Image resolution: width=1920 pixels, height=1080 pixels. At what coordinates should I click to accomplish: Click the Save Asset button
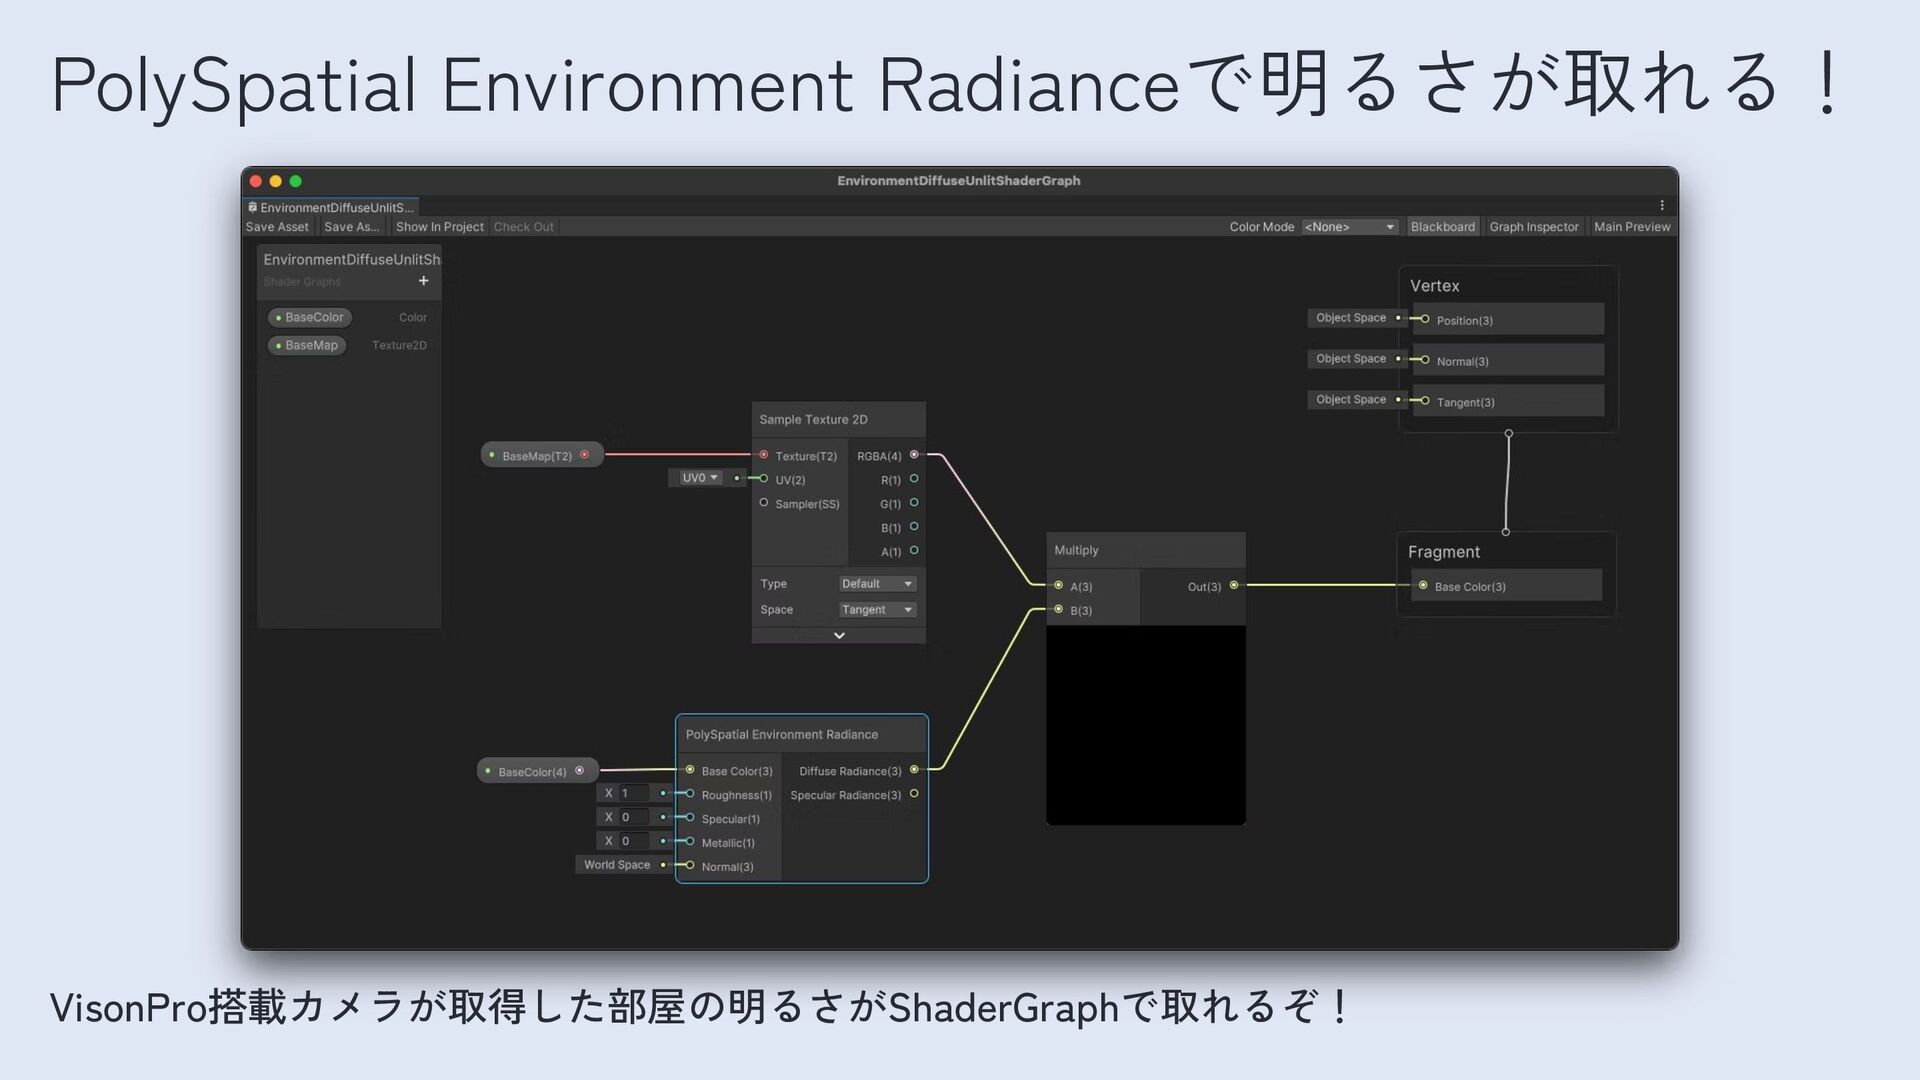[x=277, y=227]
